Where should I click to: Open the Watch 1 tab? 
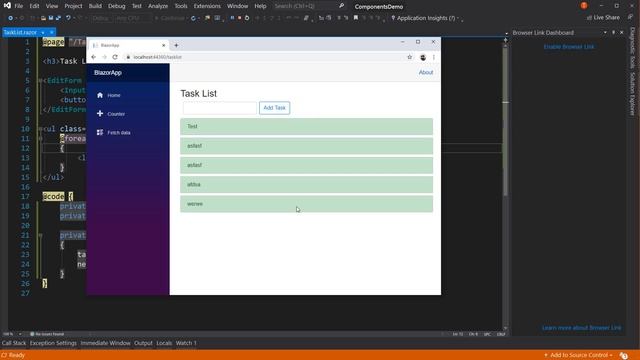tap(186, 343)
